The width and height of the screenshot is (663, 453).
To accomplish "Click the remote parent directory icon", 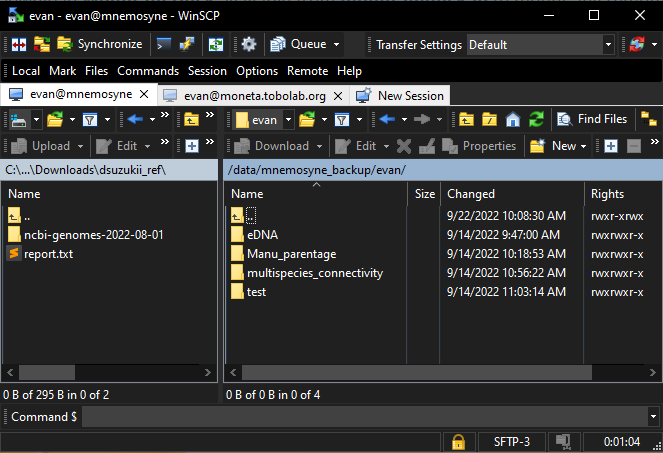I will coord(466,120).
